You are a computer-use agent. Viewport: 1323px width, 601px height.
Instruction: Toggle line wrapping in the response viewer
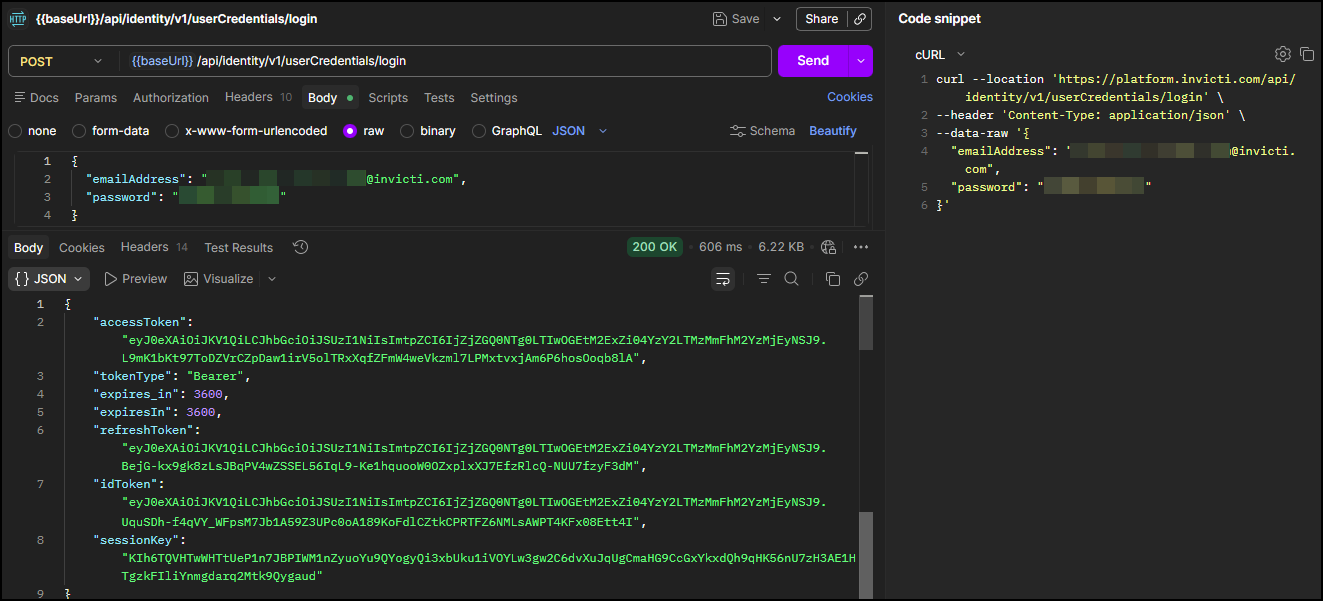pyautogui.click(x=722, y=279)
